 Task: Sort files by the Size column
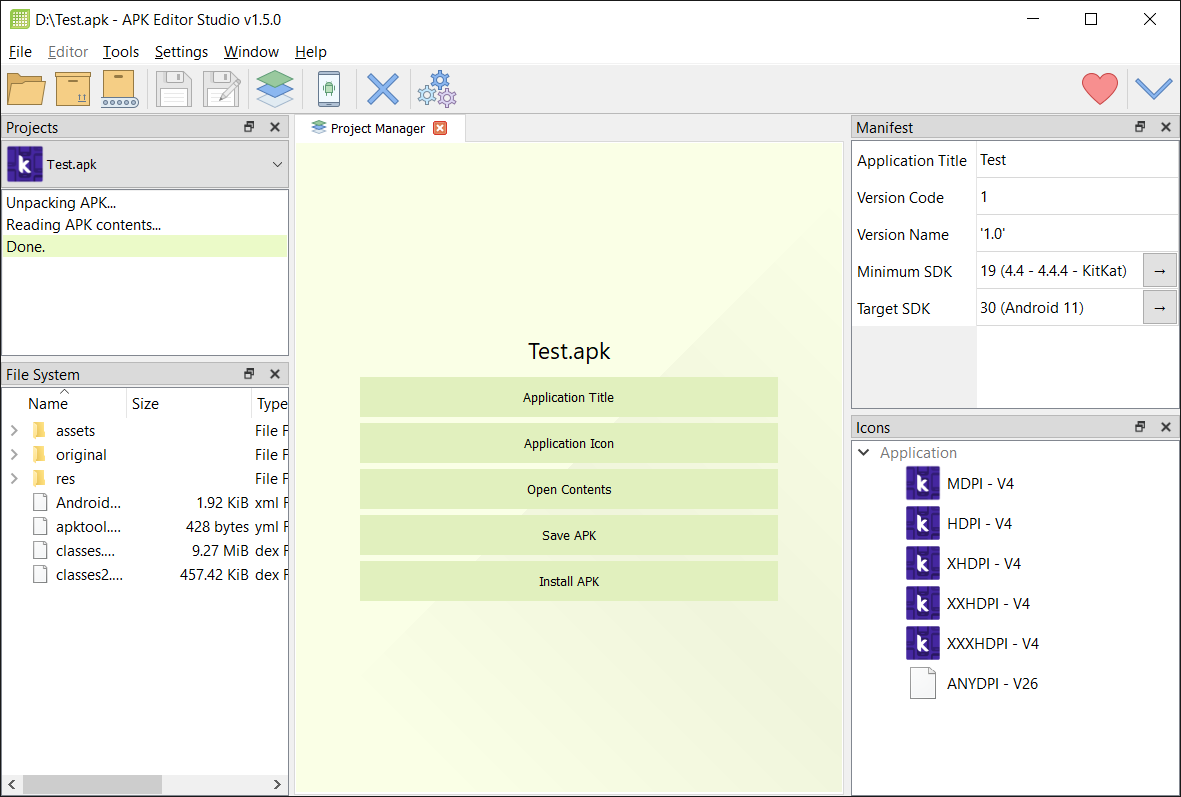[x=188, y=403]
